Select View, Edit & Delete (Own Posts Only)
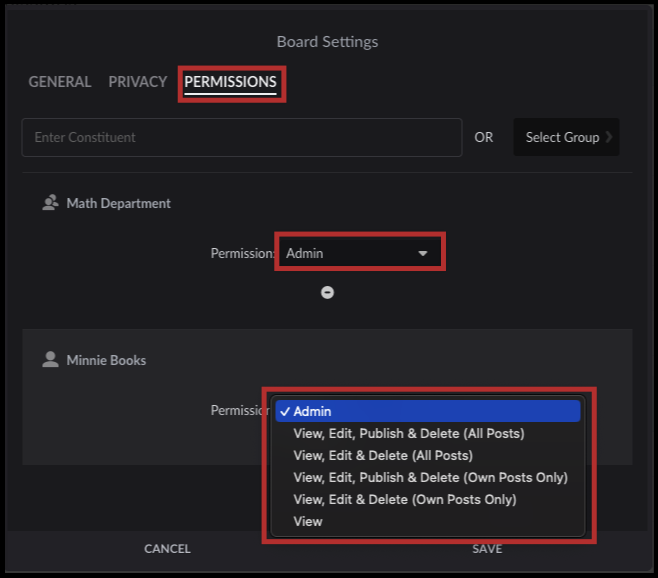 (x=405, y=500)
